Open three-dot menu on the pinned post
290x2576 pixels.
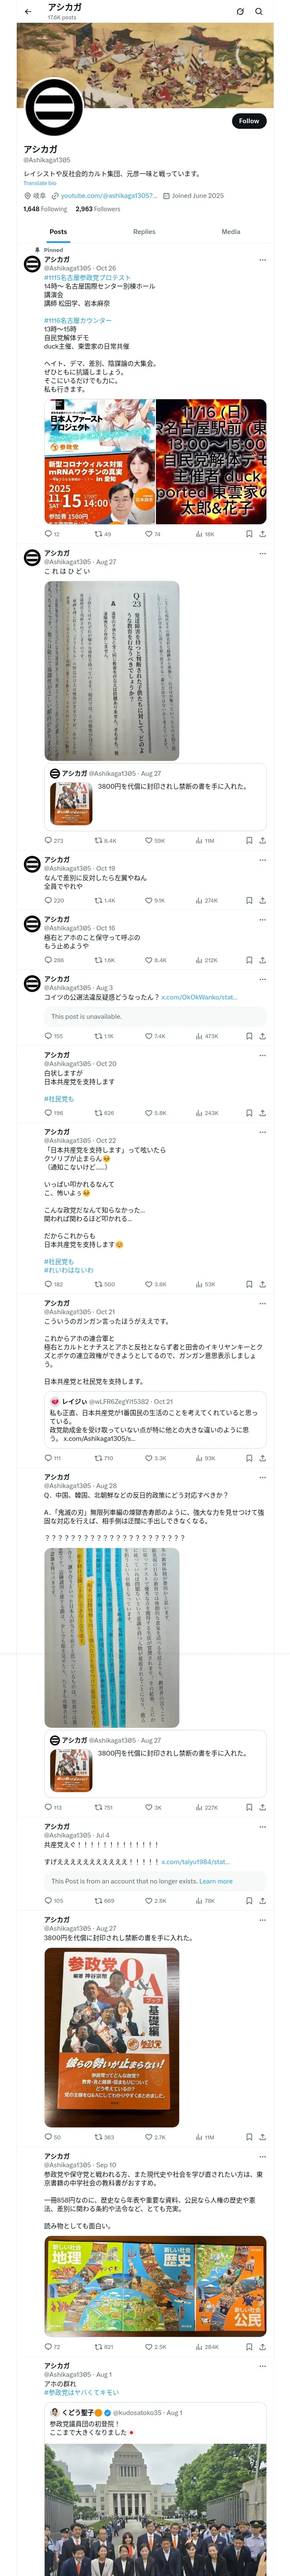(x=262, y=259)
